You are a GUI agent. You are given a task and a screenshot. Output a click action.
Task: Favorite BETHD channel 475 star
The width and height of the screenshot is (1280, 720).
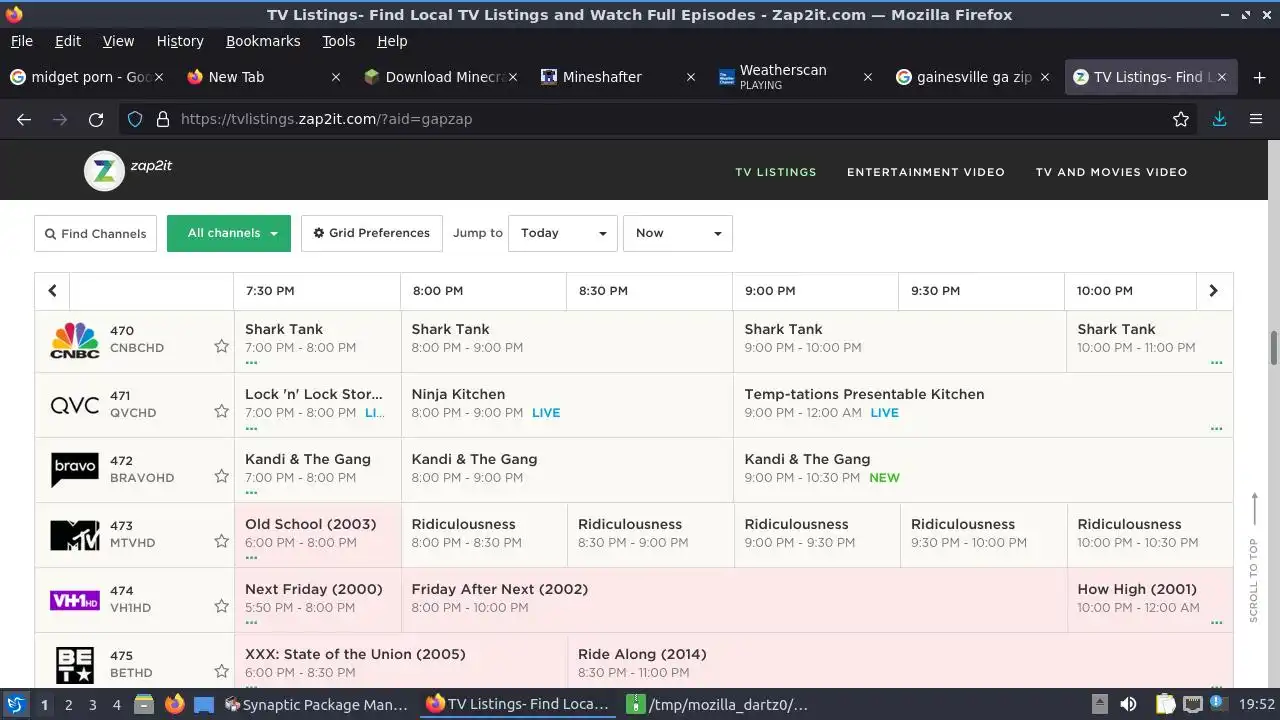point(221,671)
